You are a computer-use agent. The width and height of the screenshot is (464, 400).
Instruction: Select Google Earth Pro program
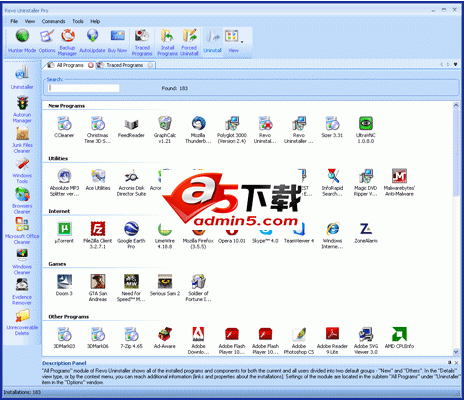[131, 235]
